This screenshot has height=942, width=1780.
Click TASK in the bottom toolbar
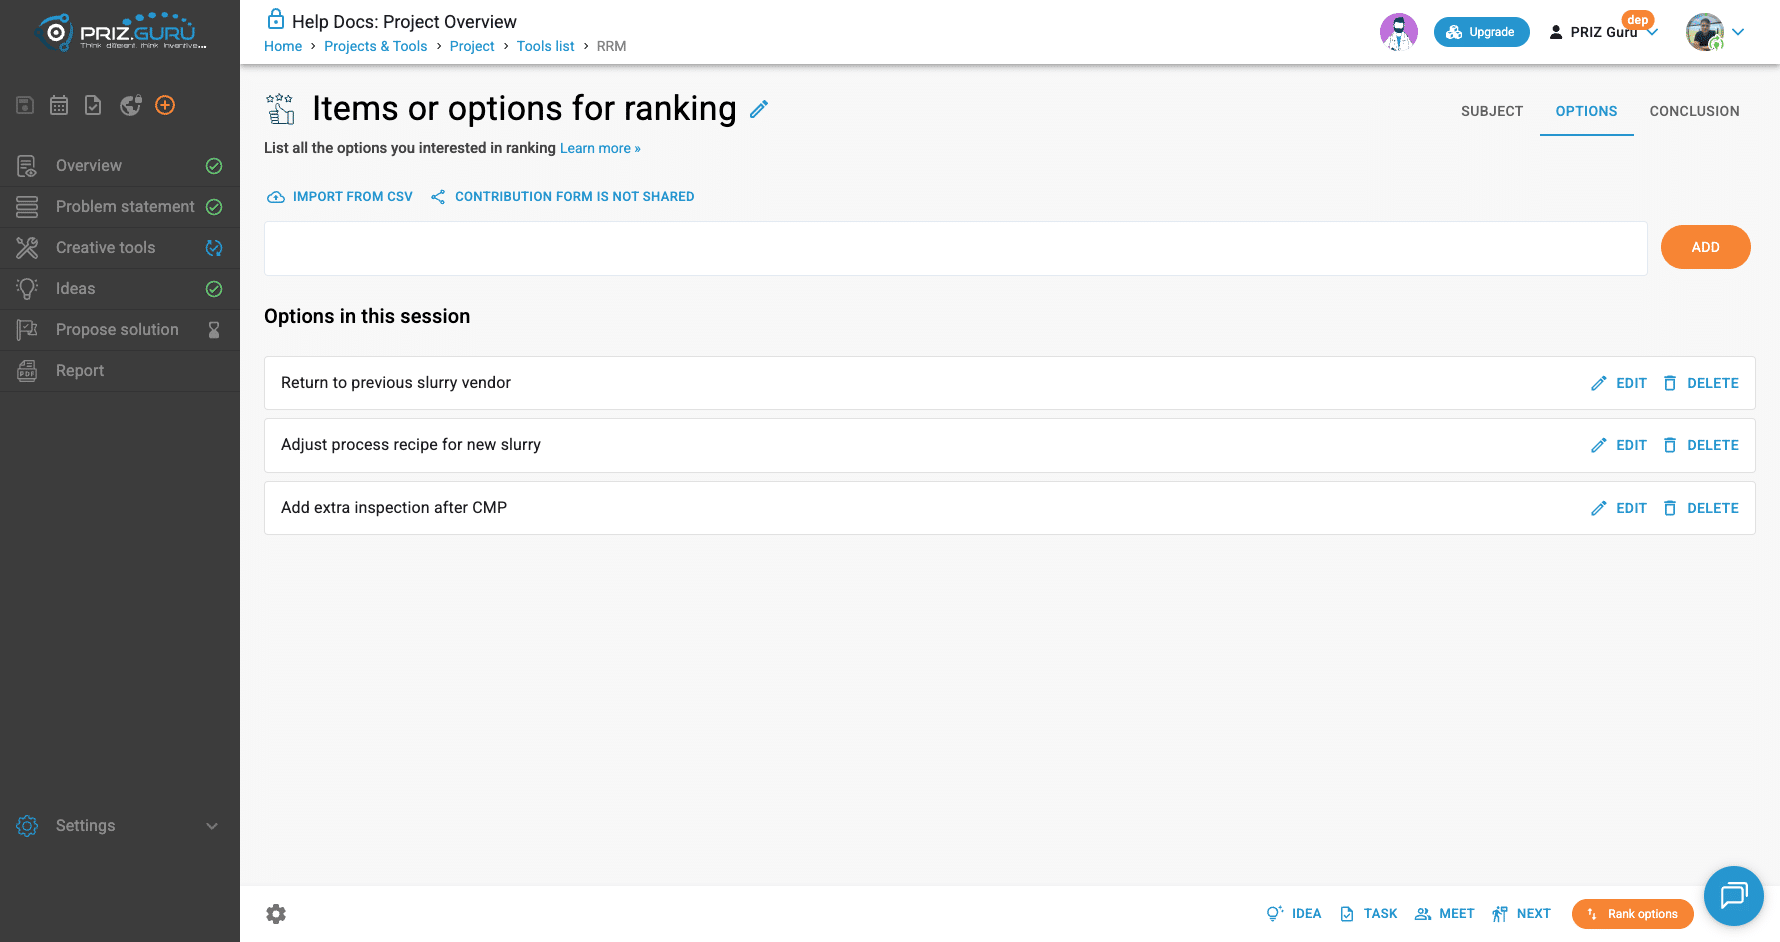point(1369,914)
